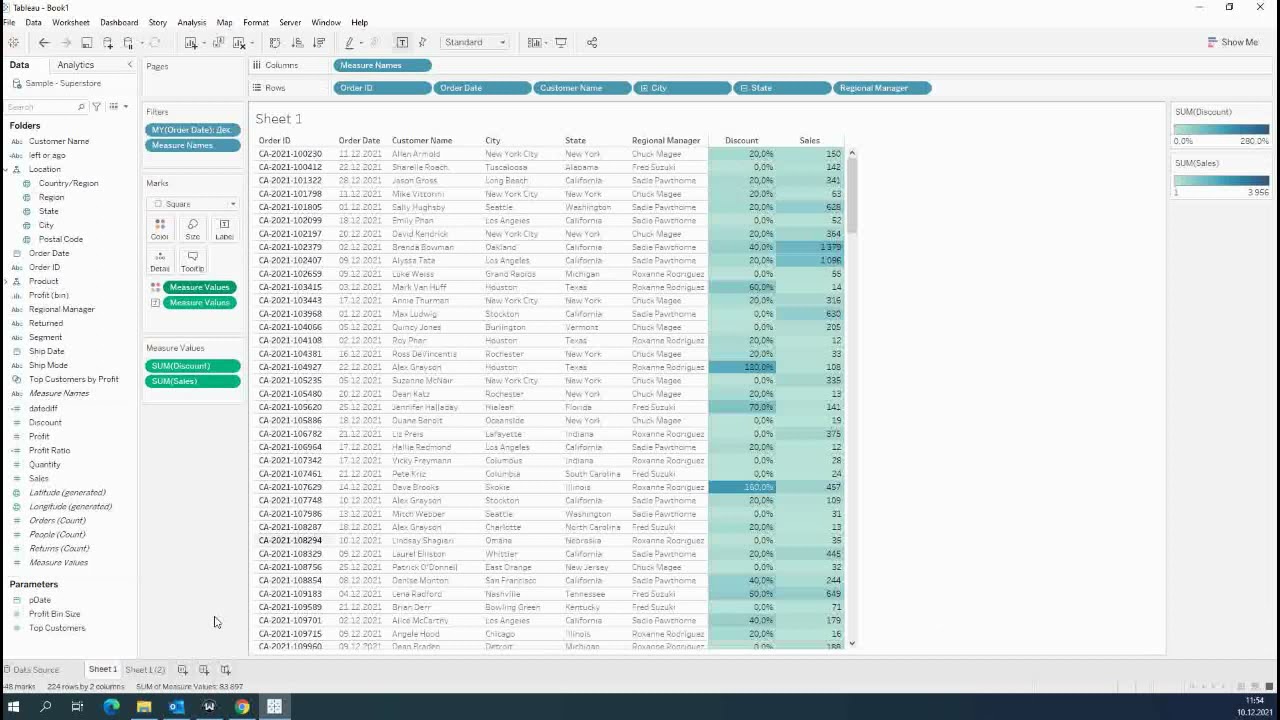
Task: Click the filter fields icon in Data pane
Action: pos(97,106)
